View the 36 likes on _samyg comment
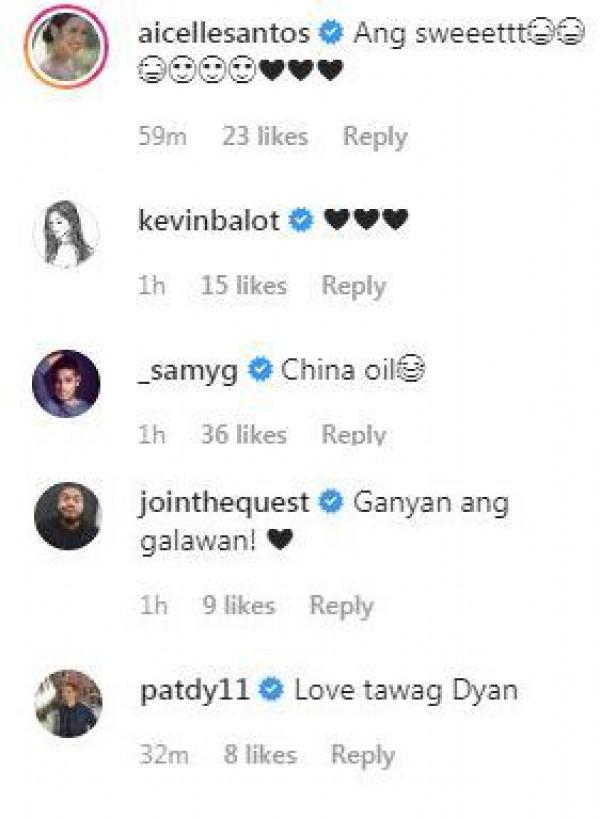Image resolution: width=600 pixels, height=819 pixels. coord(244,435)
